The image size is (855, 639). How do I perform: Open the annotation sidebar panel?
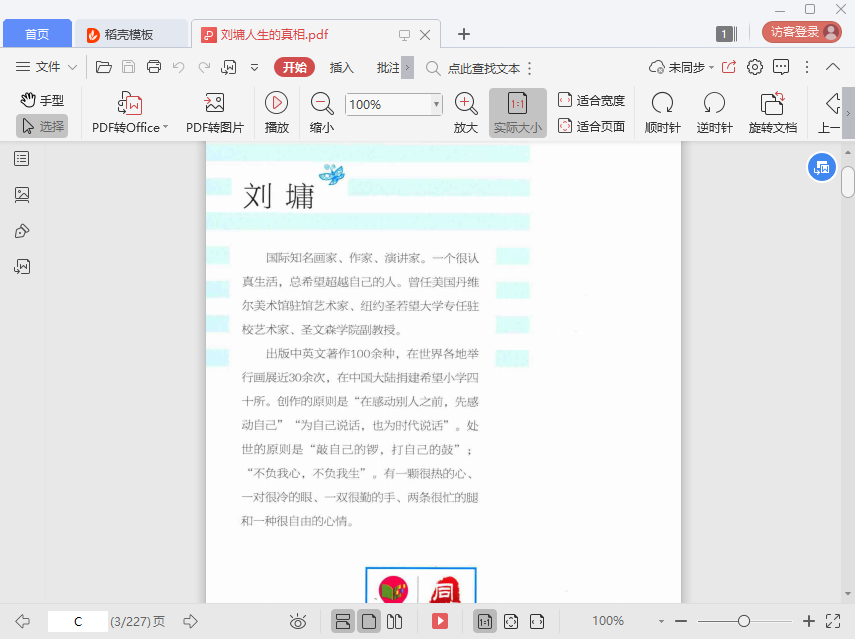[x=22, y=231]
